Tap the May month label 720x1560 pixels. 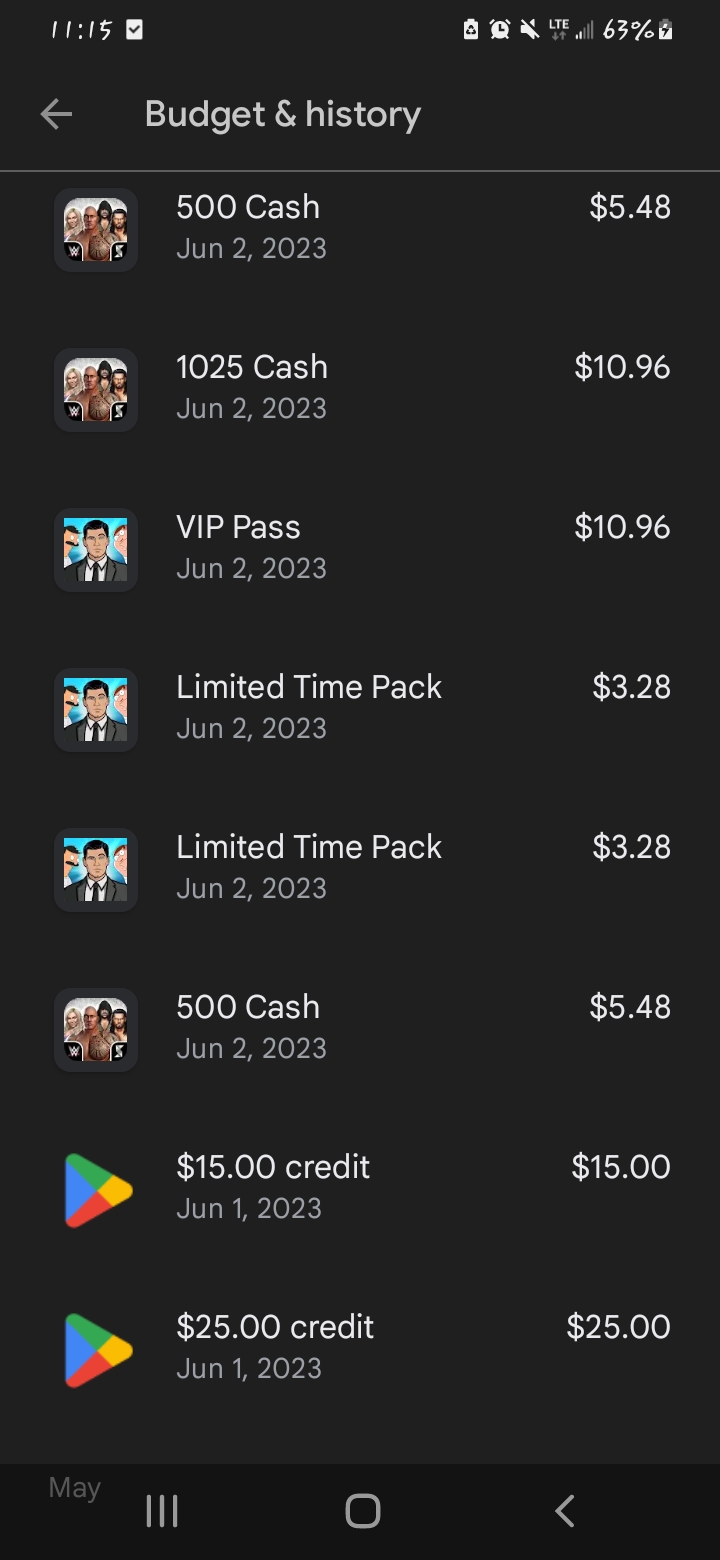(75, 1488)
